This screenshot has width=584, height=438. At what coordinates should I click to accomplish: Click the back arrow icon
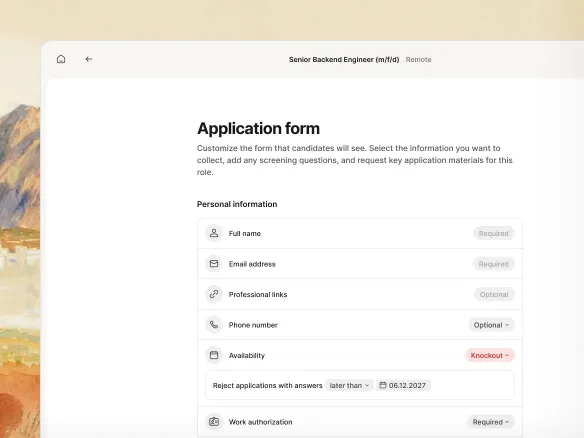tap(89, 59)
